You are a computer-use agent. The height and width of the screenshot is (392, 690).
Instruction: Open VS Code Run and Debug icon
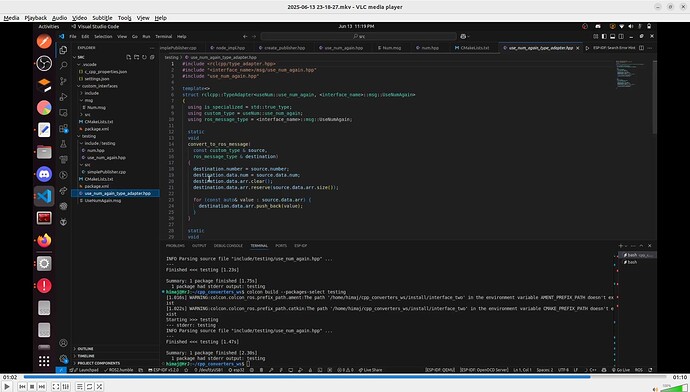pos(63,97)
